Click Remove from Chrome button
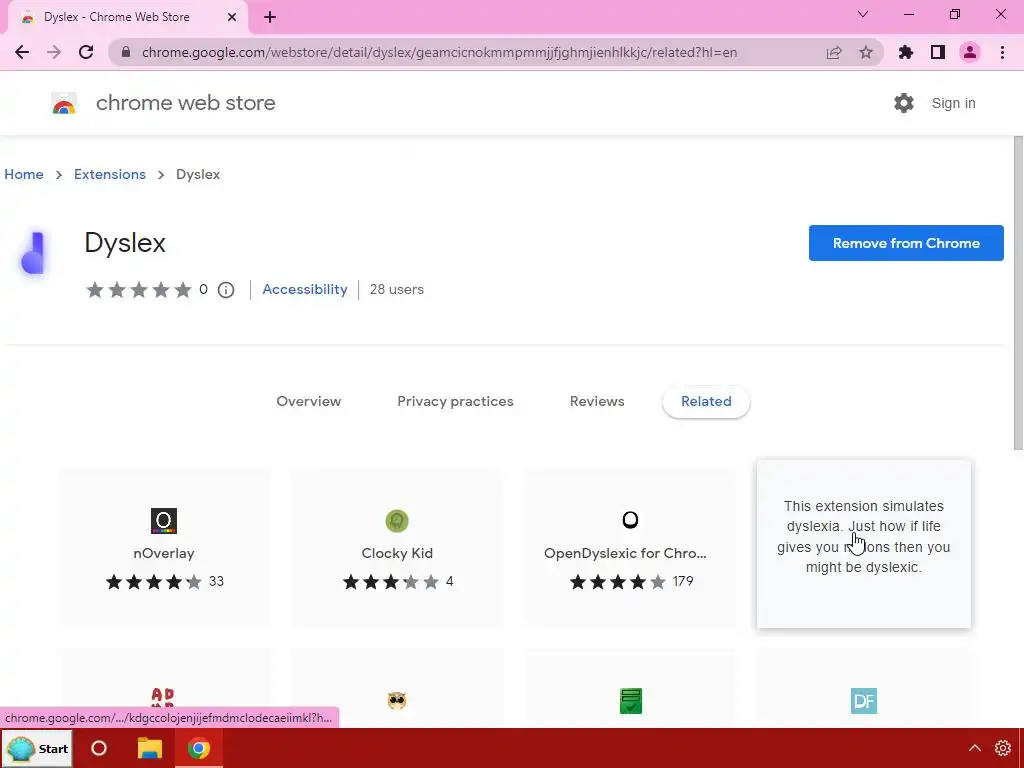 click(x=906, y=243)
